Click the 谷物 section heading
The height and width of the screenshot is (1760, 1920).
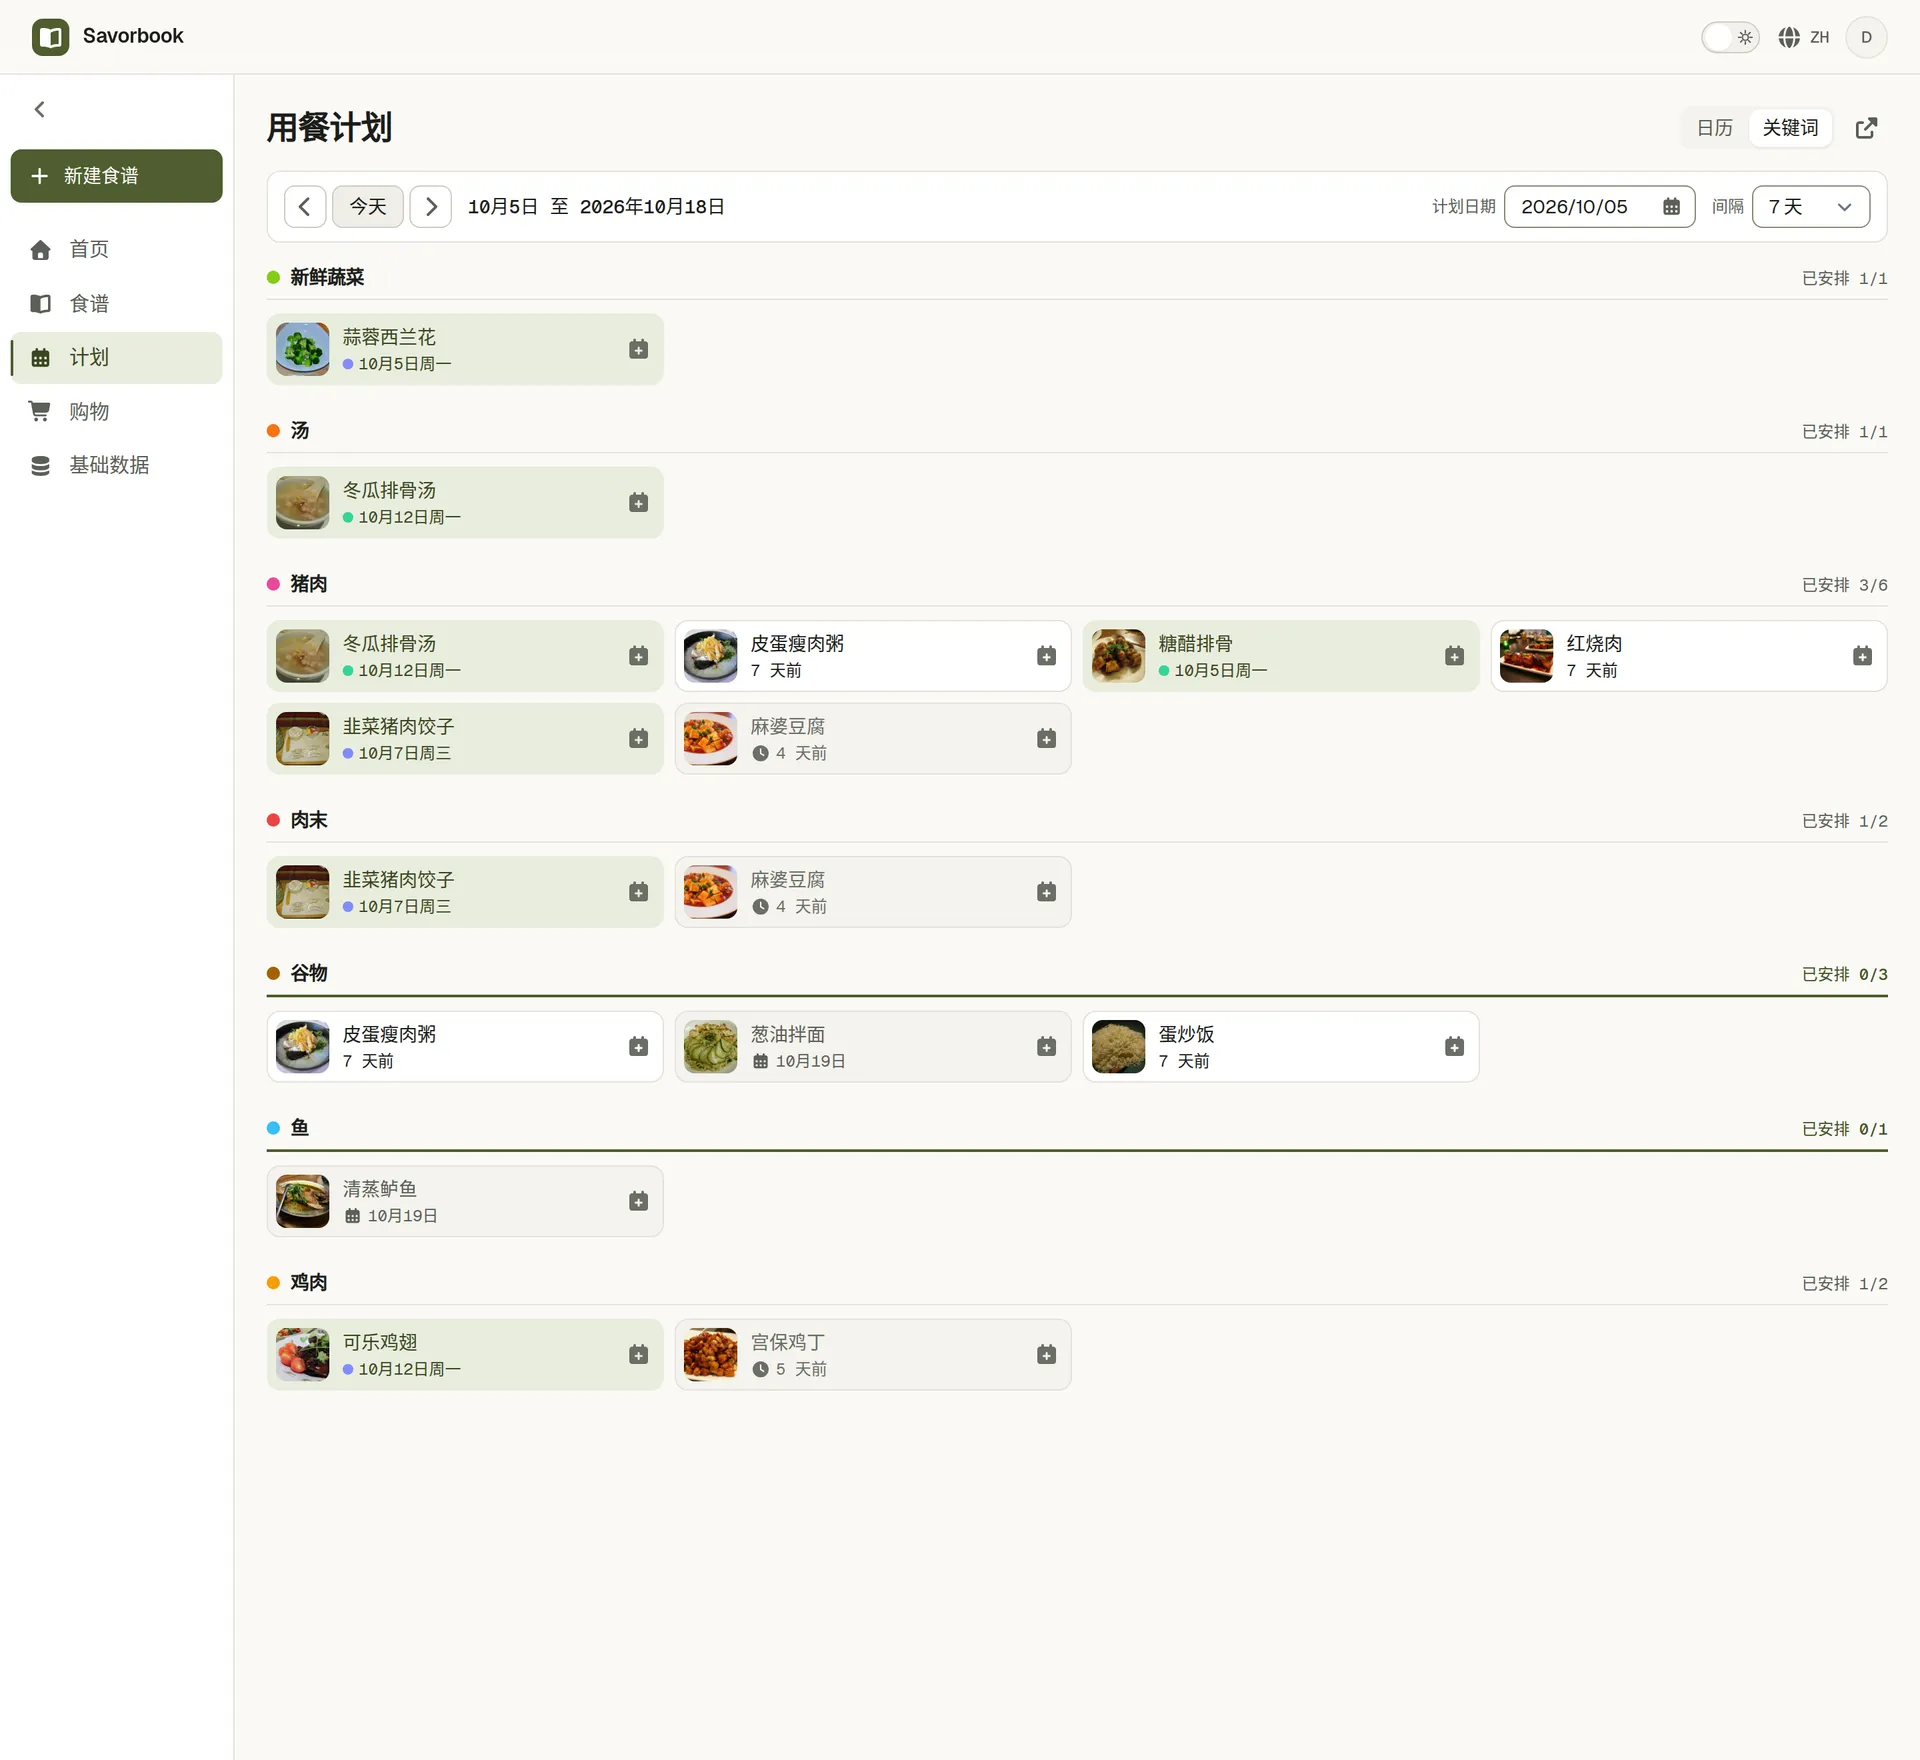pyautogui.click(x=309, y=973)
